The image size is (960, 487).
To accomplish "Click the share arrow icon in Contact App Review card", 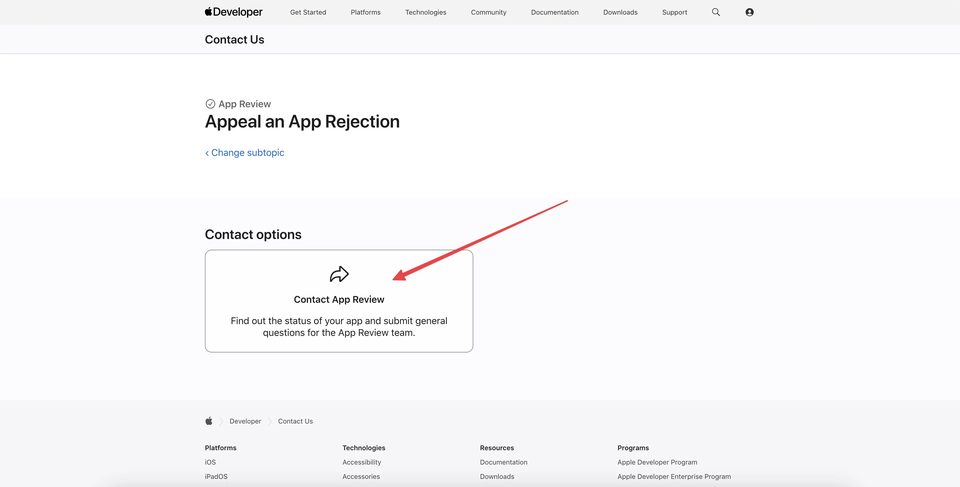I will coord(339,274).
